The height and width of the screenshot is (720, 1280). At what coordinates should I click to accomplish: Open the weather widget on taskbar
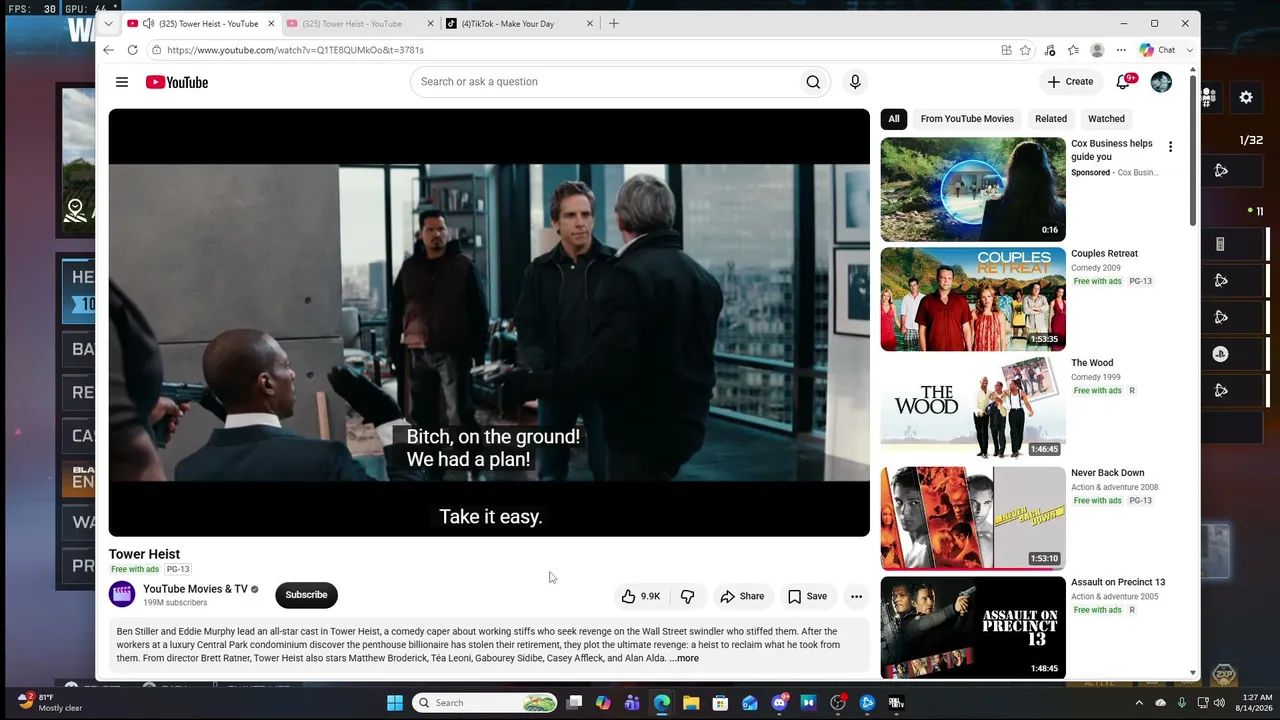coord(50,702)
